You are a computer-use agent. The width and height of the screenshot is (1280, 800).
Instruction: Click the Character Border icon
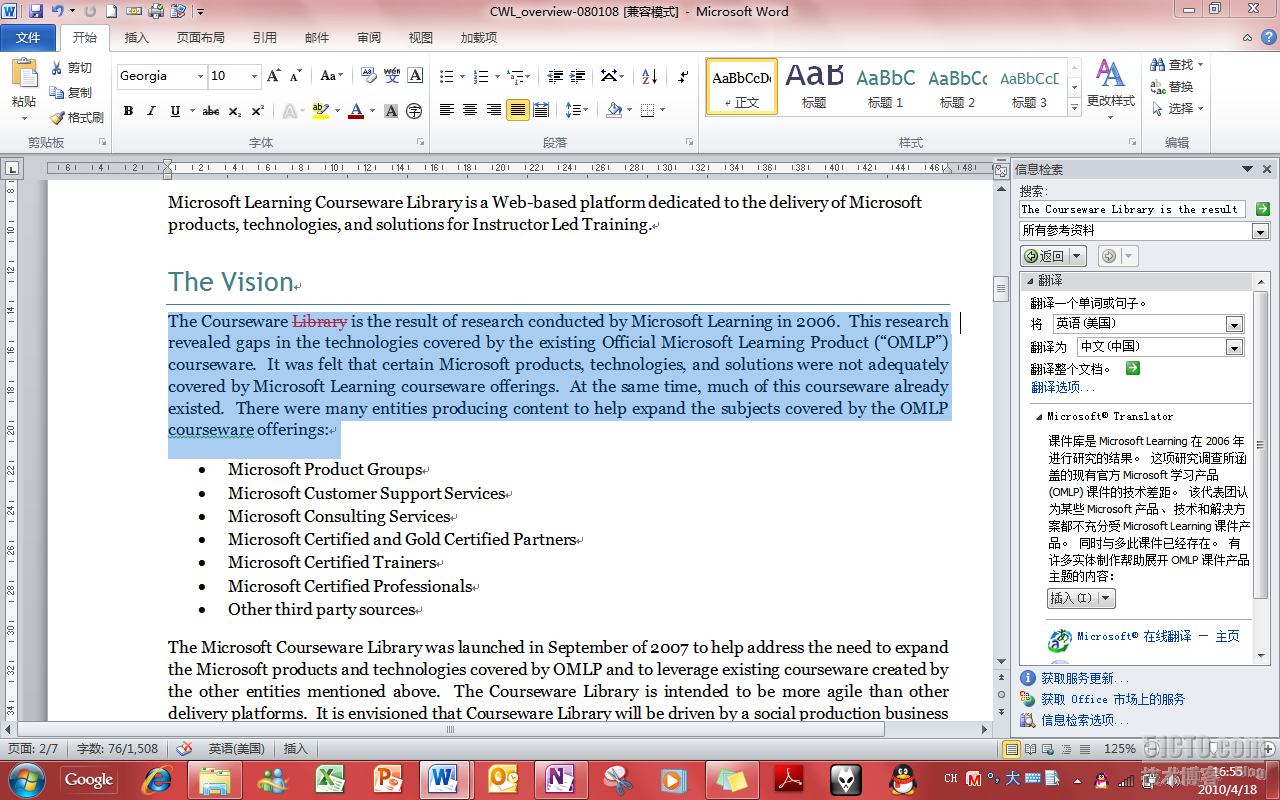coord(415,76)
